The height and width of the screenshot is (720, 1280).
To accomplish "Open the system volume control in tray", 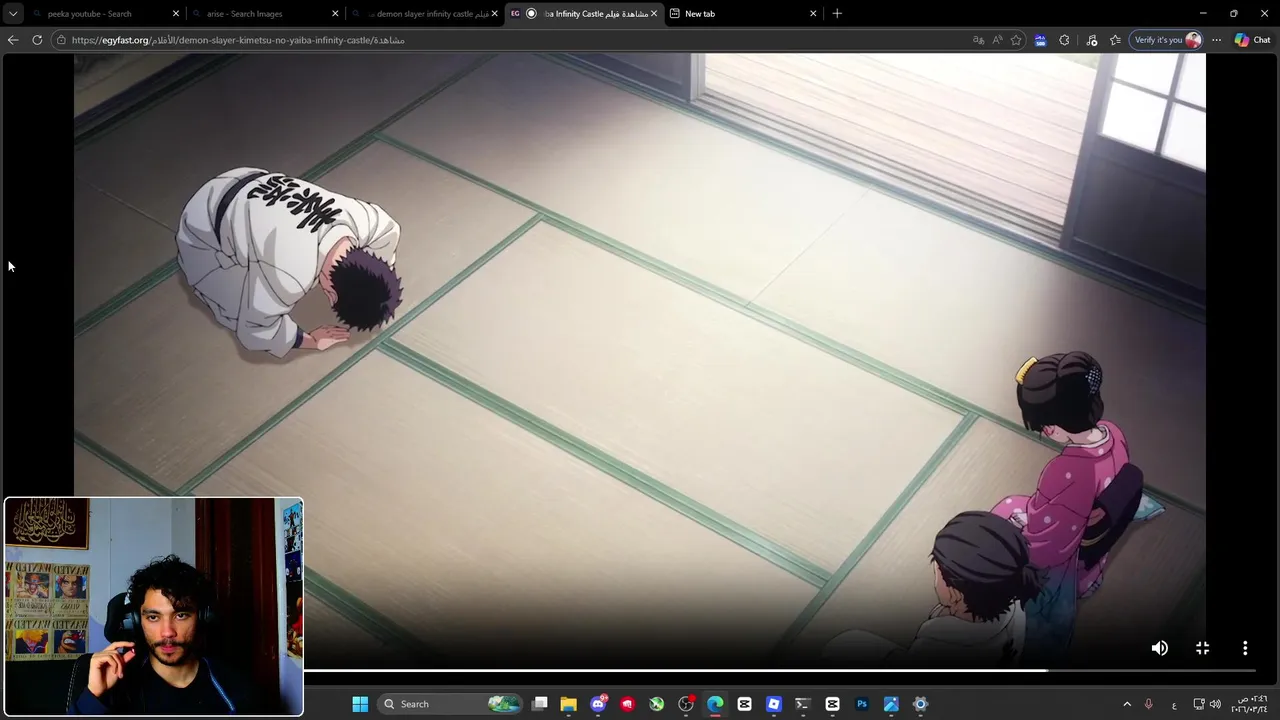I will pyautogui.click(x=1215, y=704).
